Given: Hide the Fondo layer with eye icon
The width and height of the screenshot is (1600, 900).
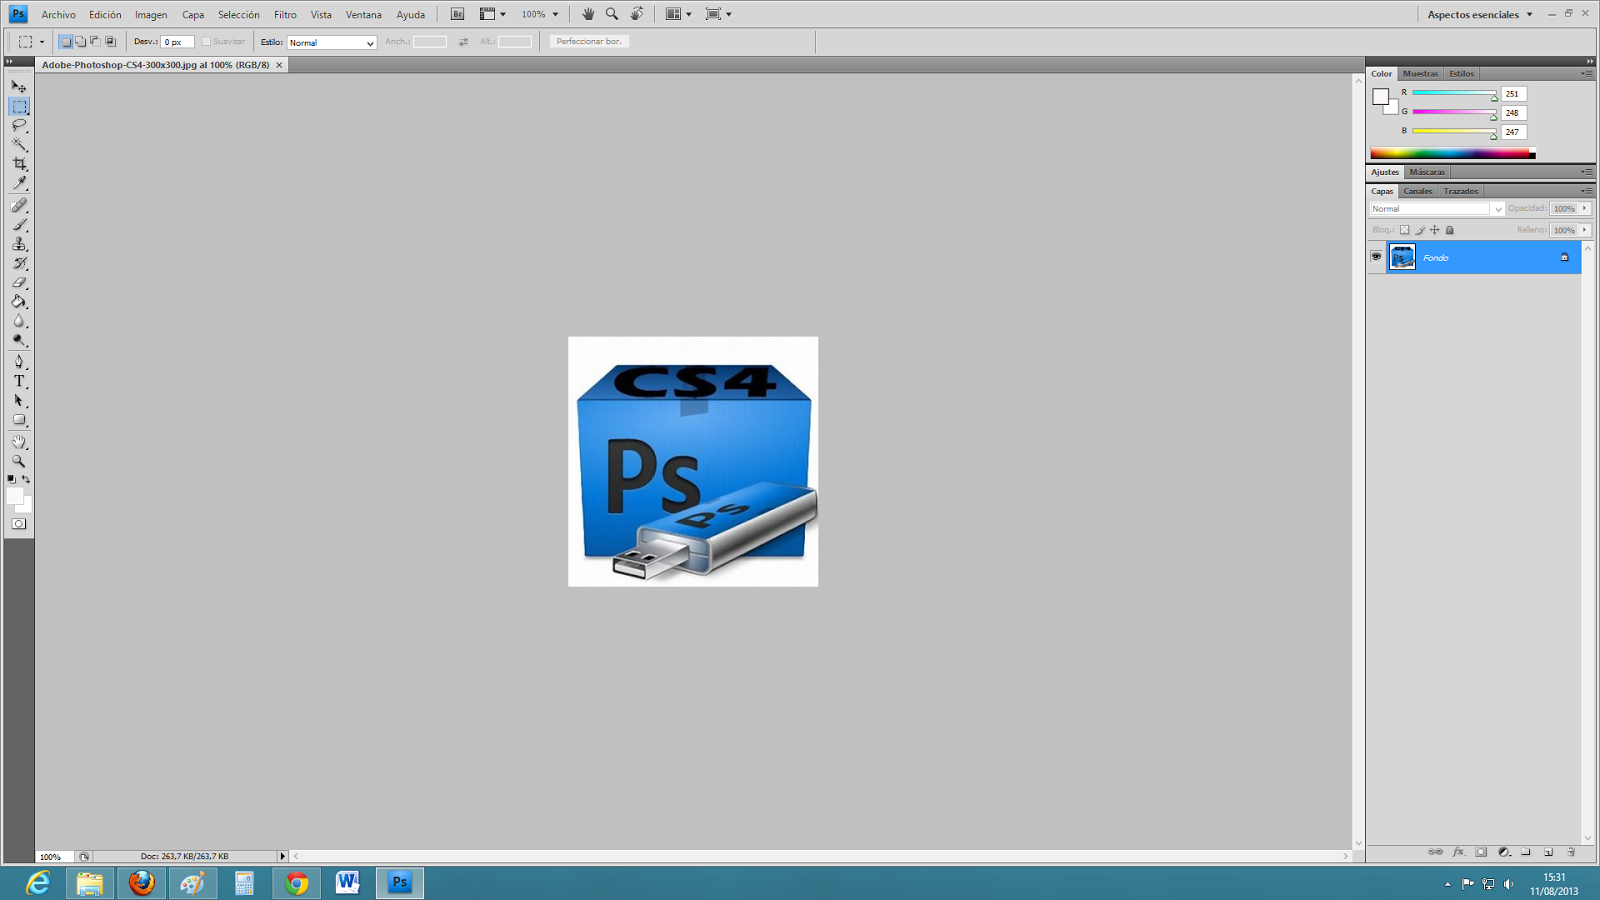Looking at the screenshot, I should tap(1376, 257).
